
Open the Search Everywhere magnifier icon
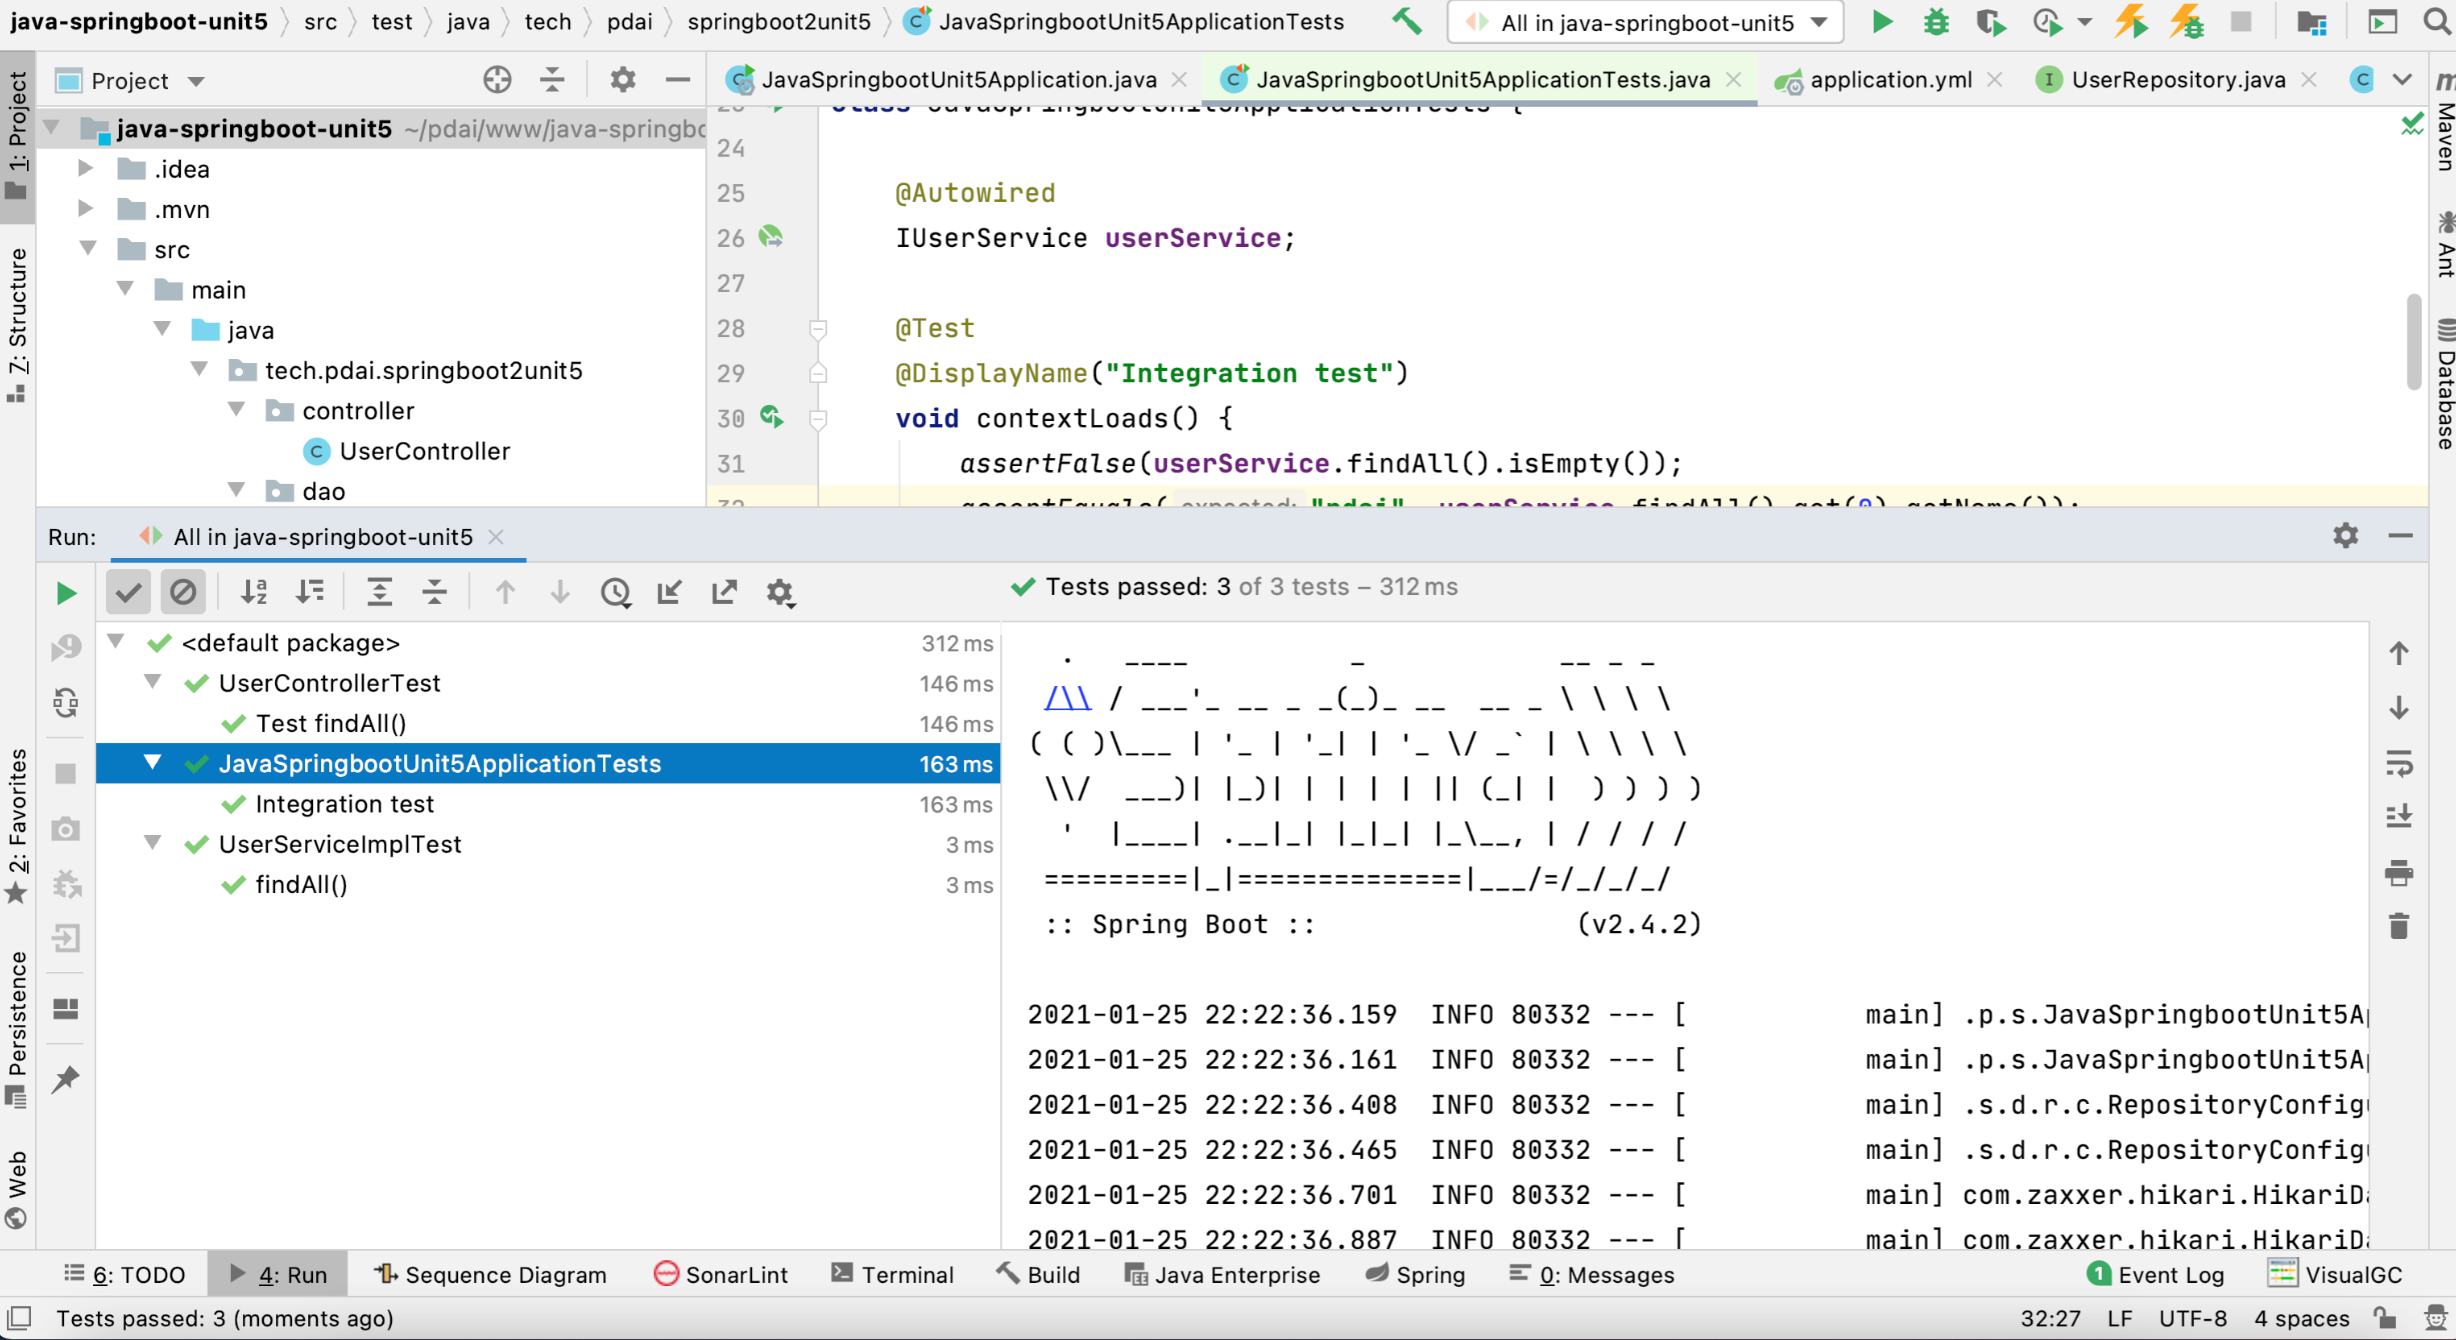pyautogui.click(x=2436, y=21)
